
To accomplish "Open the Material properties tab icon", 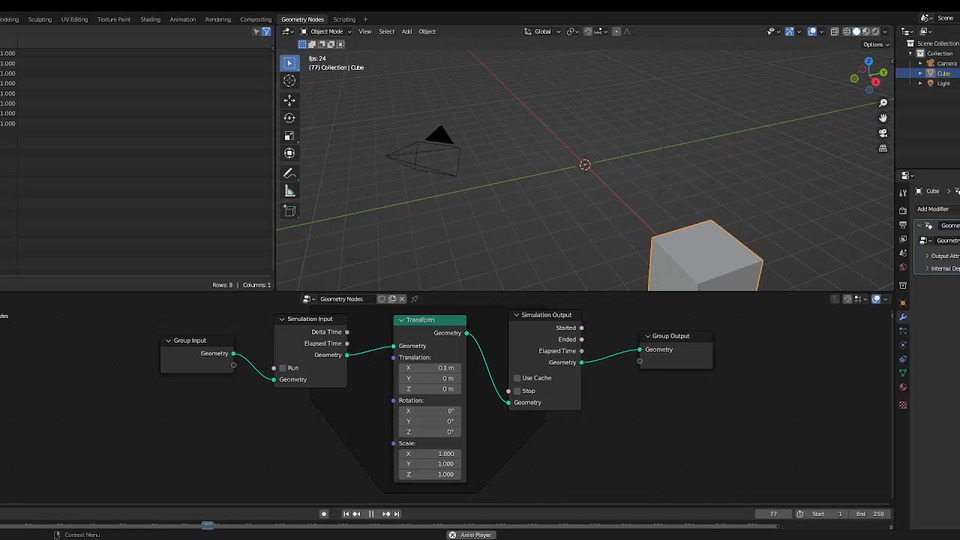I will coord(903,388).
